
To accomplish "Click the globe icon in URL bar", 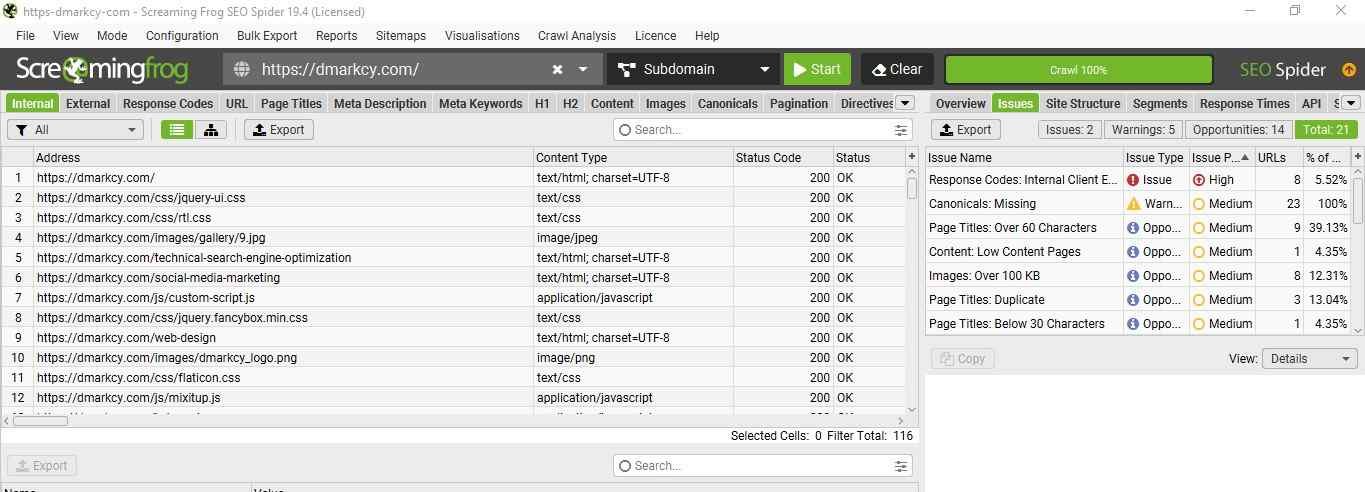I will click(241, 69).
